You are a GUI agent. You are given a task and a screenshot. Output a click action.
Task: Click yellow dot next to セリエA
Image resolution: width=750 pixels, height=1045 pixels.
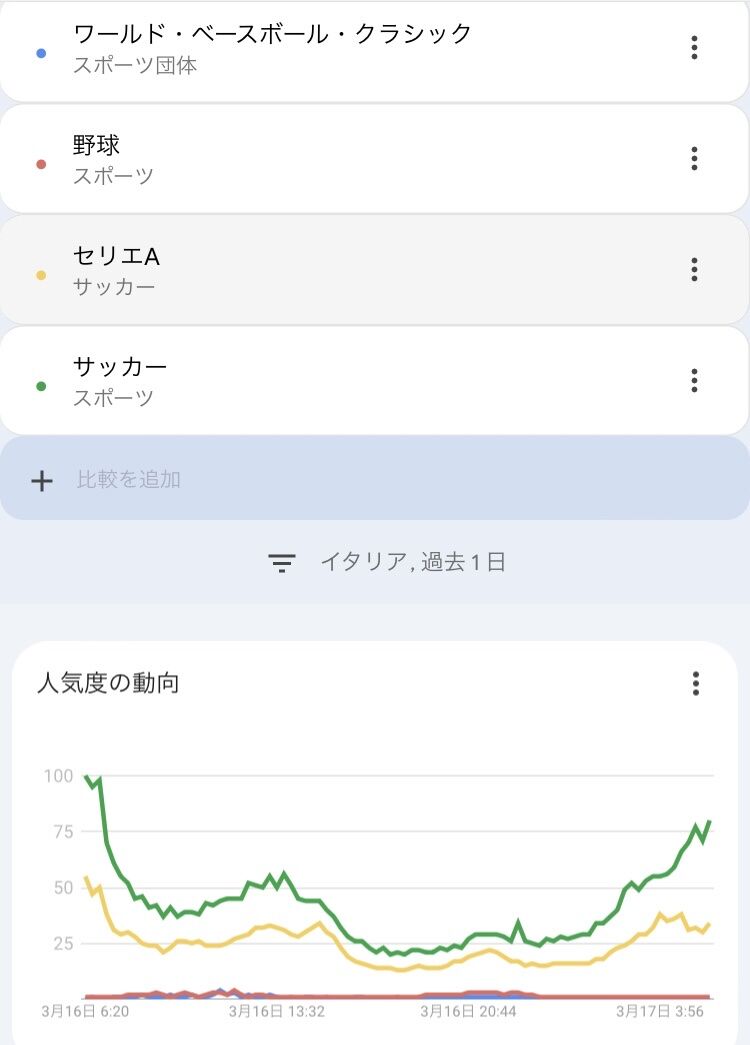(x=41, y=275)
